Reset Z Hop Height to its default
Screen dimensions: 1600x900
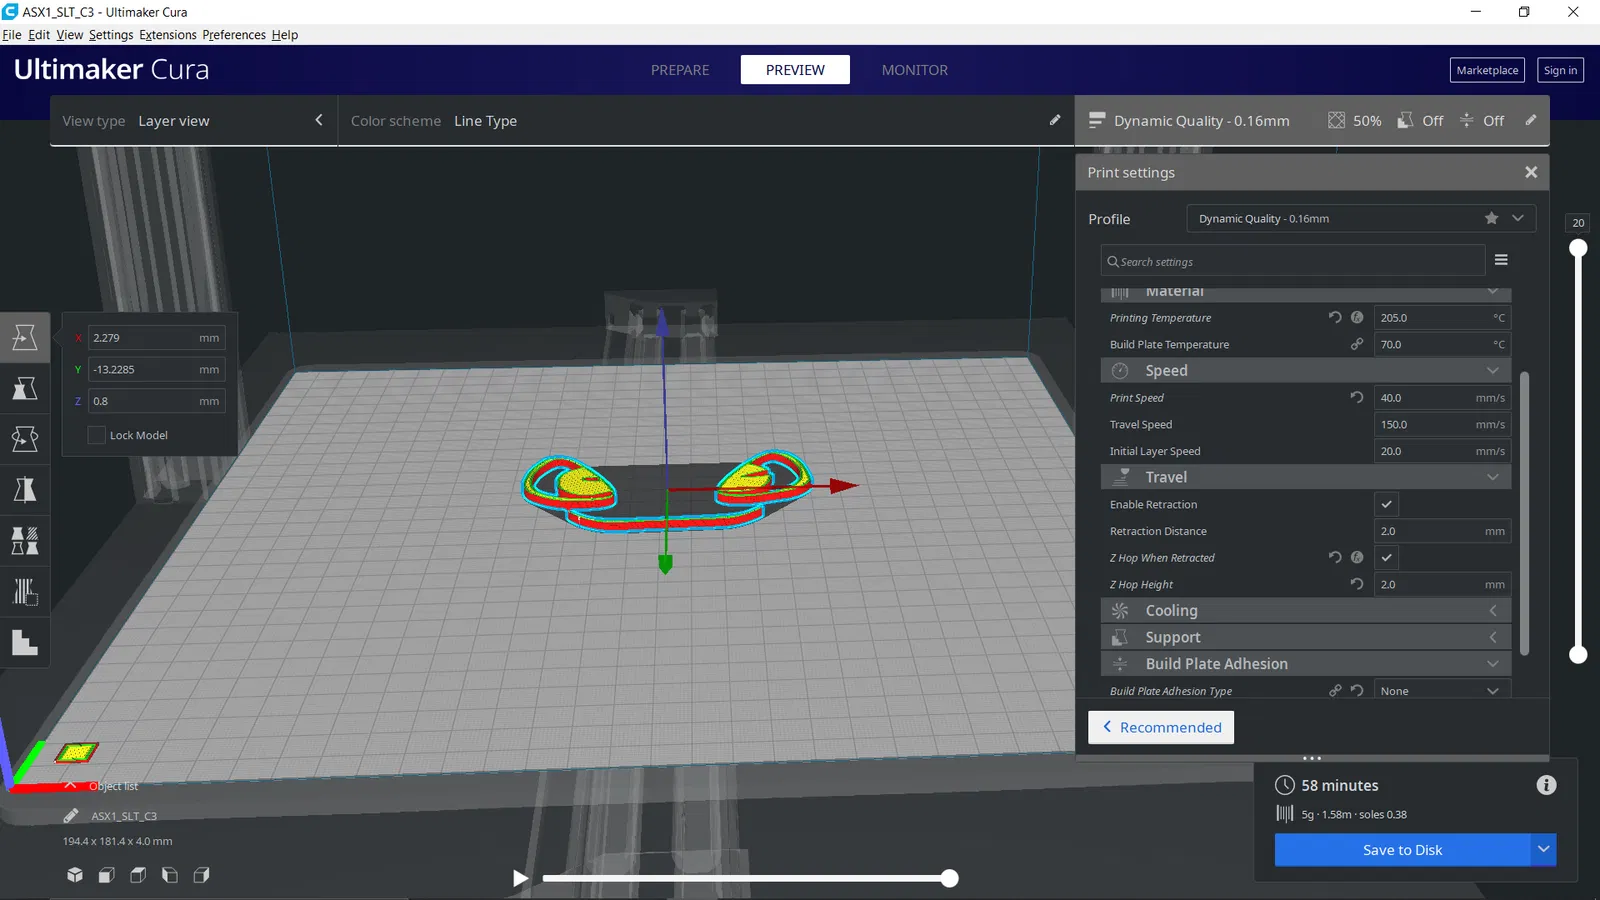pyautogui.click(x=1357, y=584)
